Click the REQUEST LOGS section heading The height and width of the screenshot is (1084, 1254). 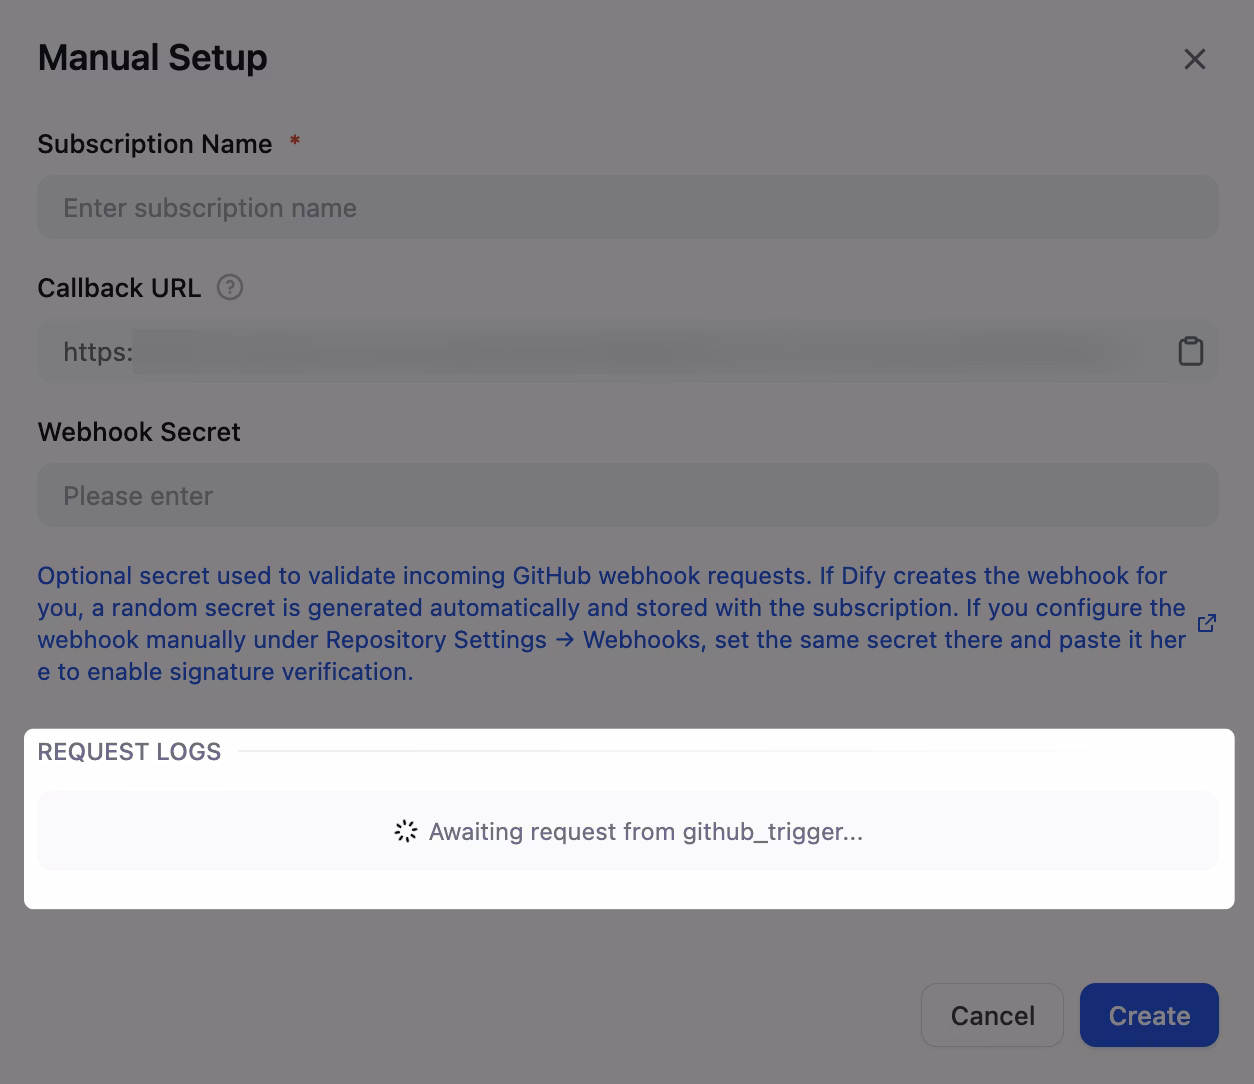(x=129, y=752)
